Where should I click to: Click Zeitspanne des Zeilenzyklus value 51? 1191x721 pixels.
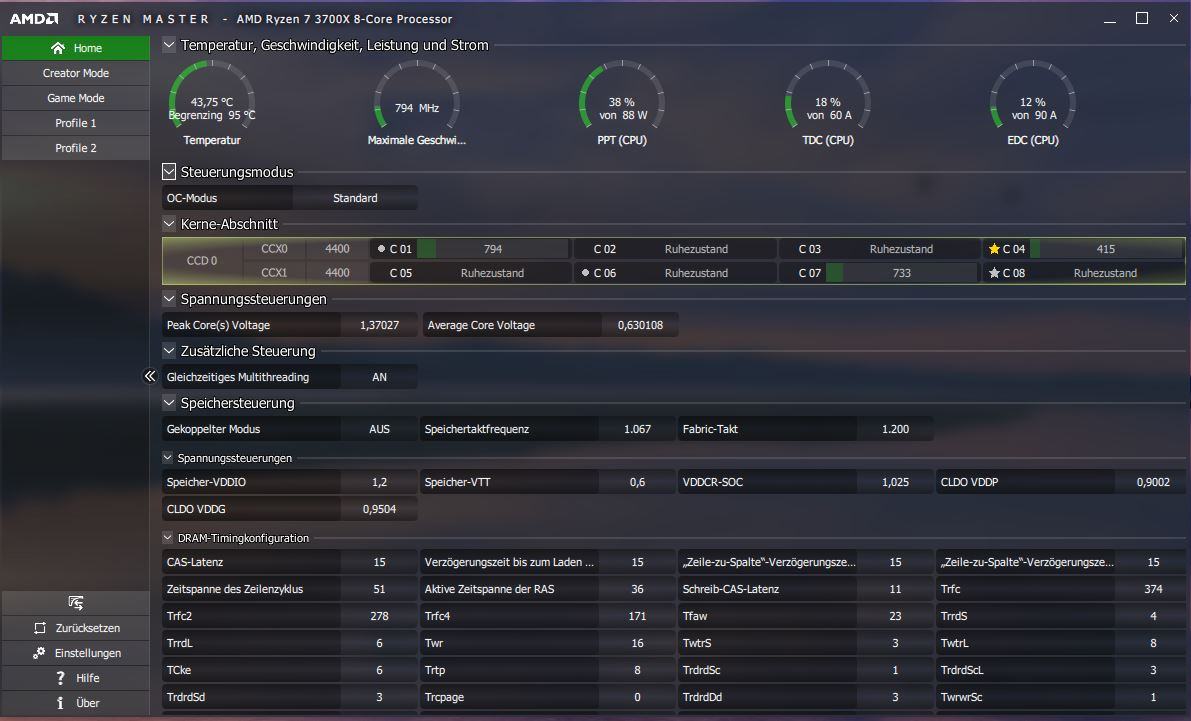(379, 589)
